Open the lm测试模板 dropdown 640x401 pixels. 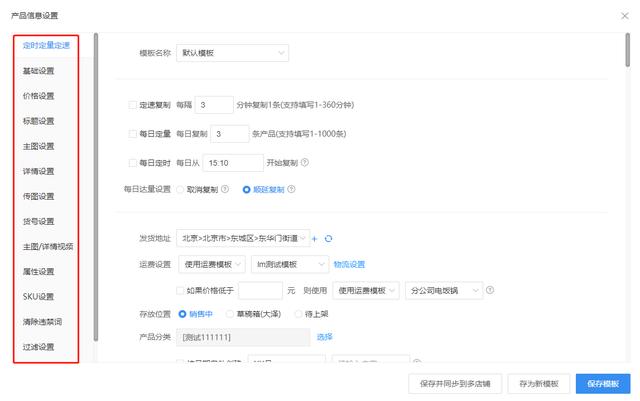tap(288, 264)
